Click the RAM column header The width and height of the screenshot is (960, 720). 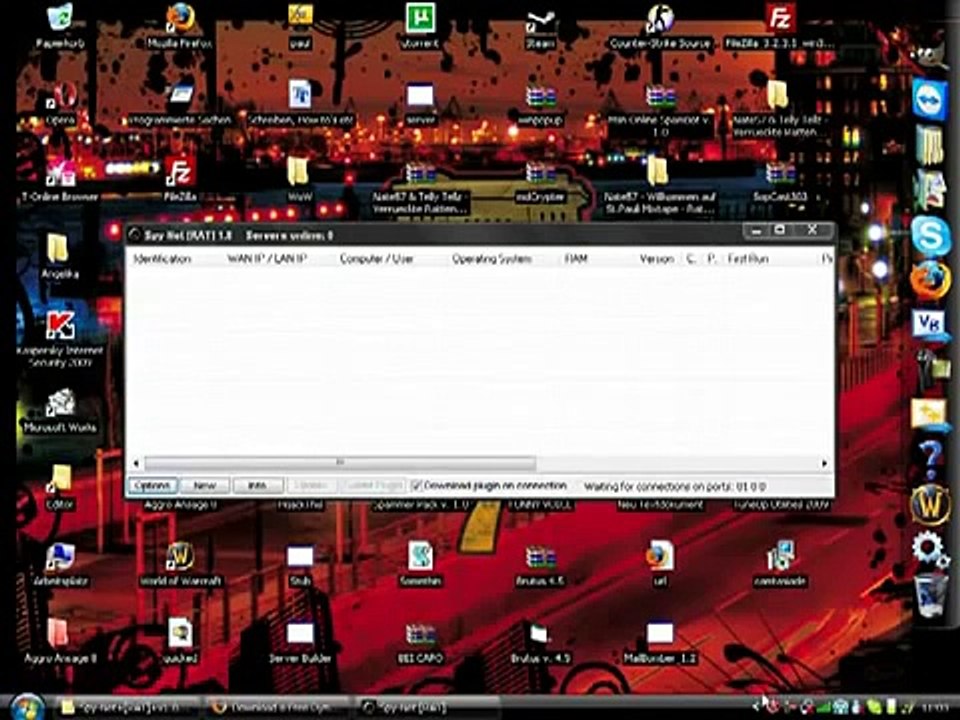(576, 259)
